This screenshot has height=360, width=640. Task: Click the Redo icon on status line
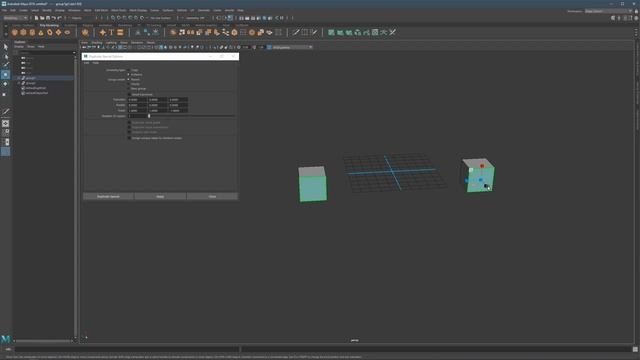[x=59, y=18]
